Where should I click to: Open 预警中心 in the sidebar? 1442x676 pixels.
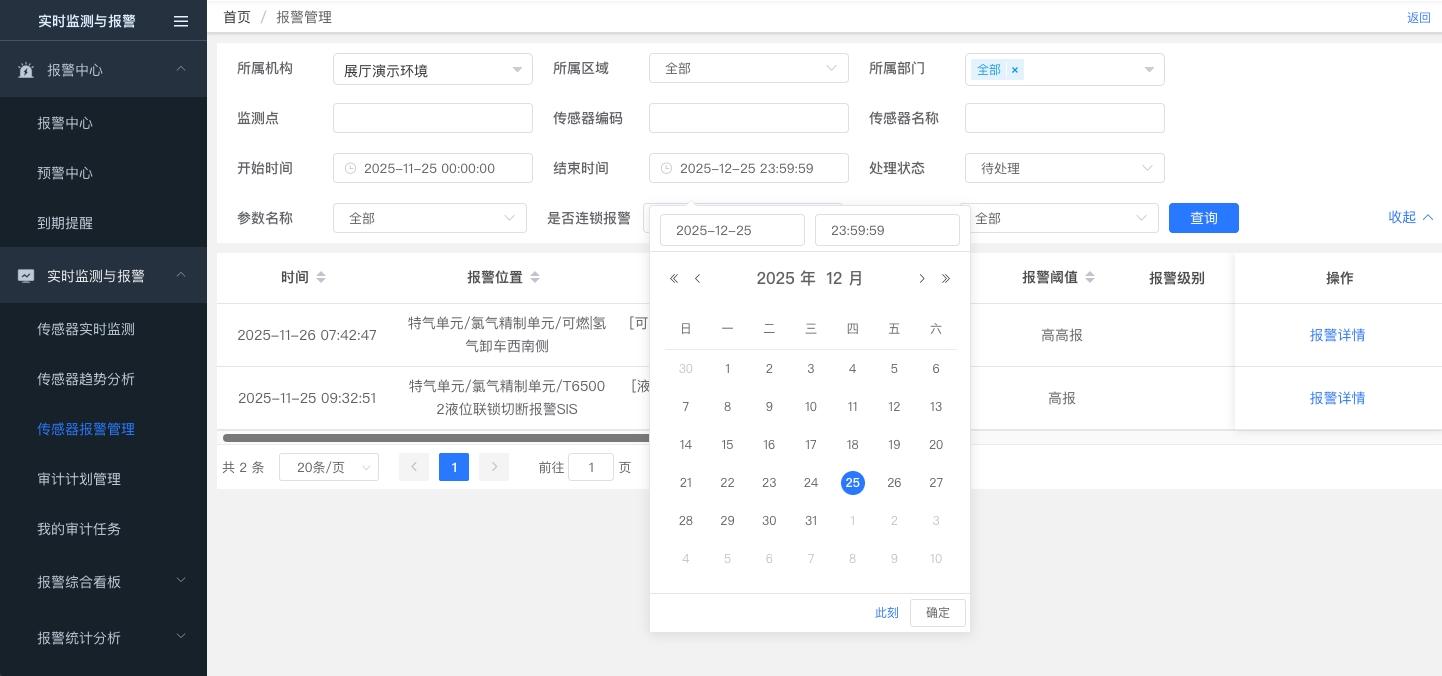click(x=65, y=173)
